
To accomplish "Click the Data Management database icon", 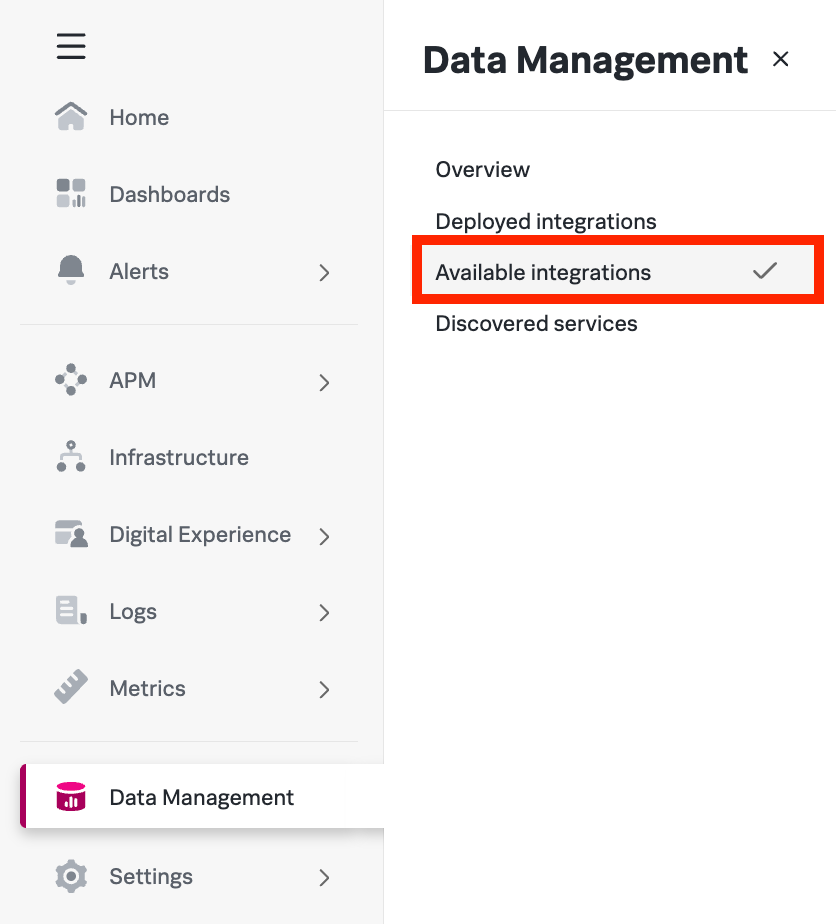I will (x=71, y=797).
